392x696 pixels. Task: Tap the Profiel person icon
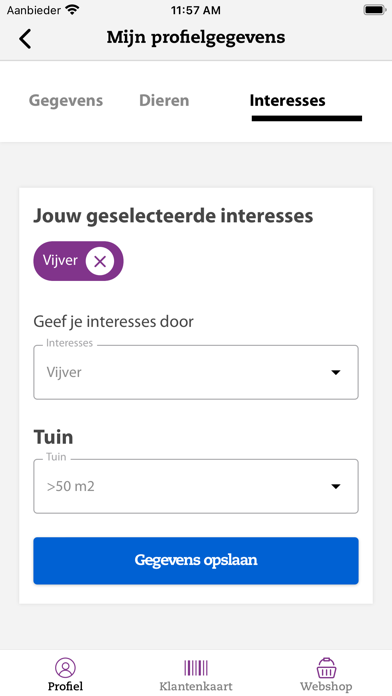[x=65, y=668]
